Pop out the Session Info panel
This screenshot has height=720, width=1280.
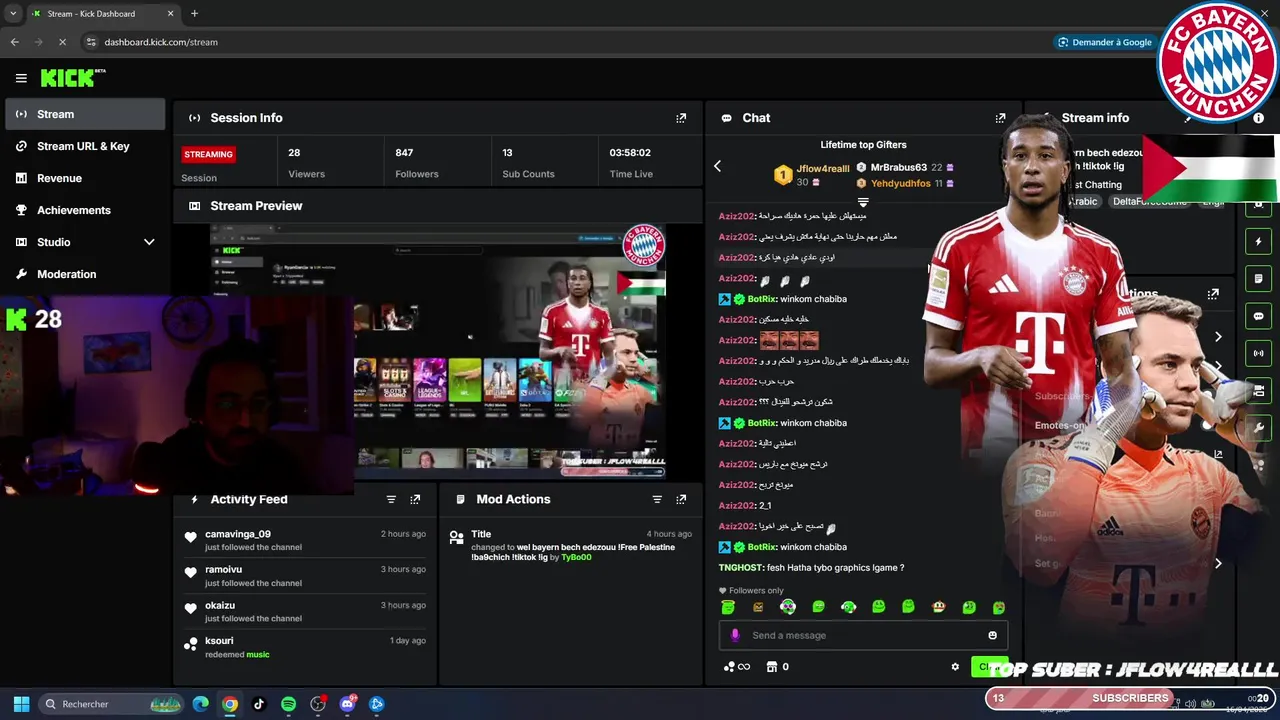click(x=681, y=118)
